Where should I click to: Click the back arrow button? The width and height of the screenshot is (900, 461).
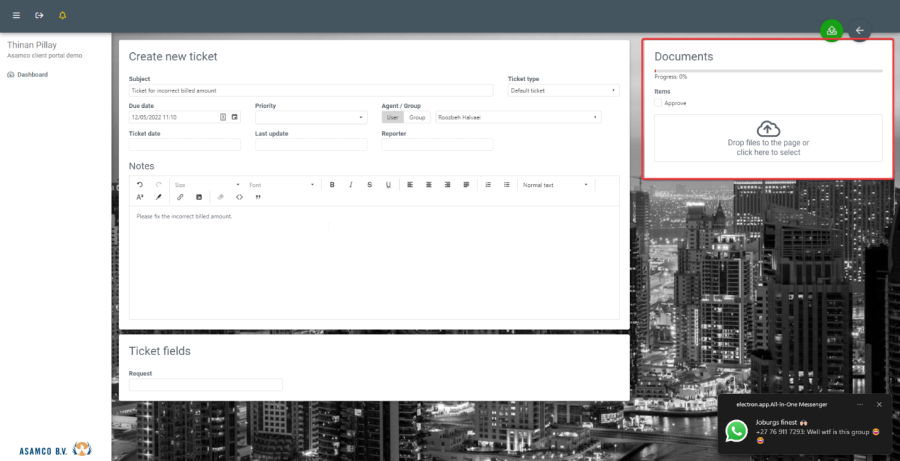[859, 30]
